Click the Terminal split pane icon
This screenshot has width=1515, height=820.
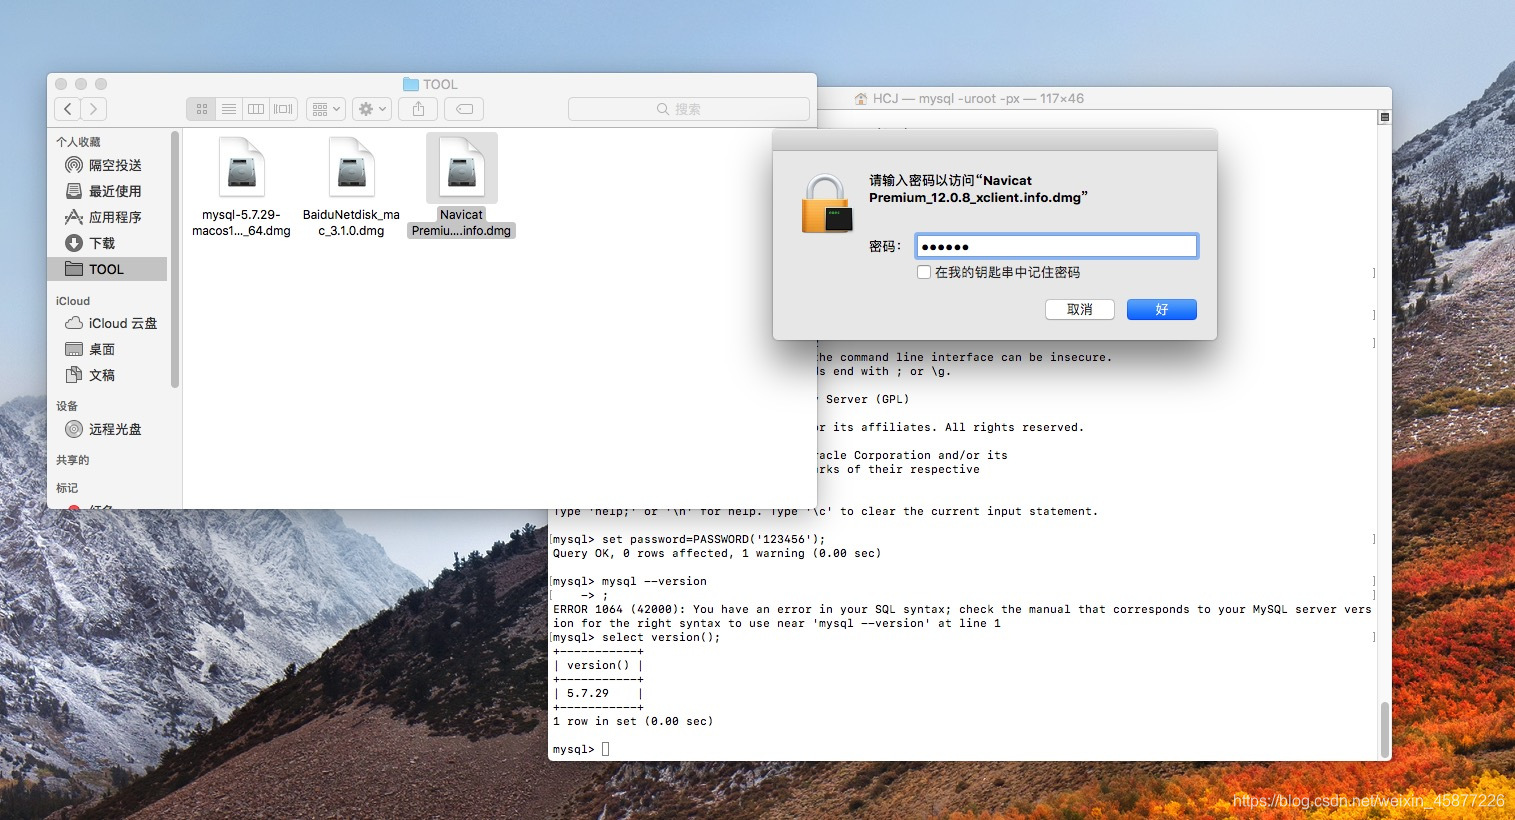click(x=1384, y=117)
